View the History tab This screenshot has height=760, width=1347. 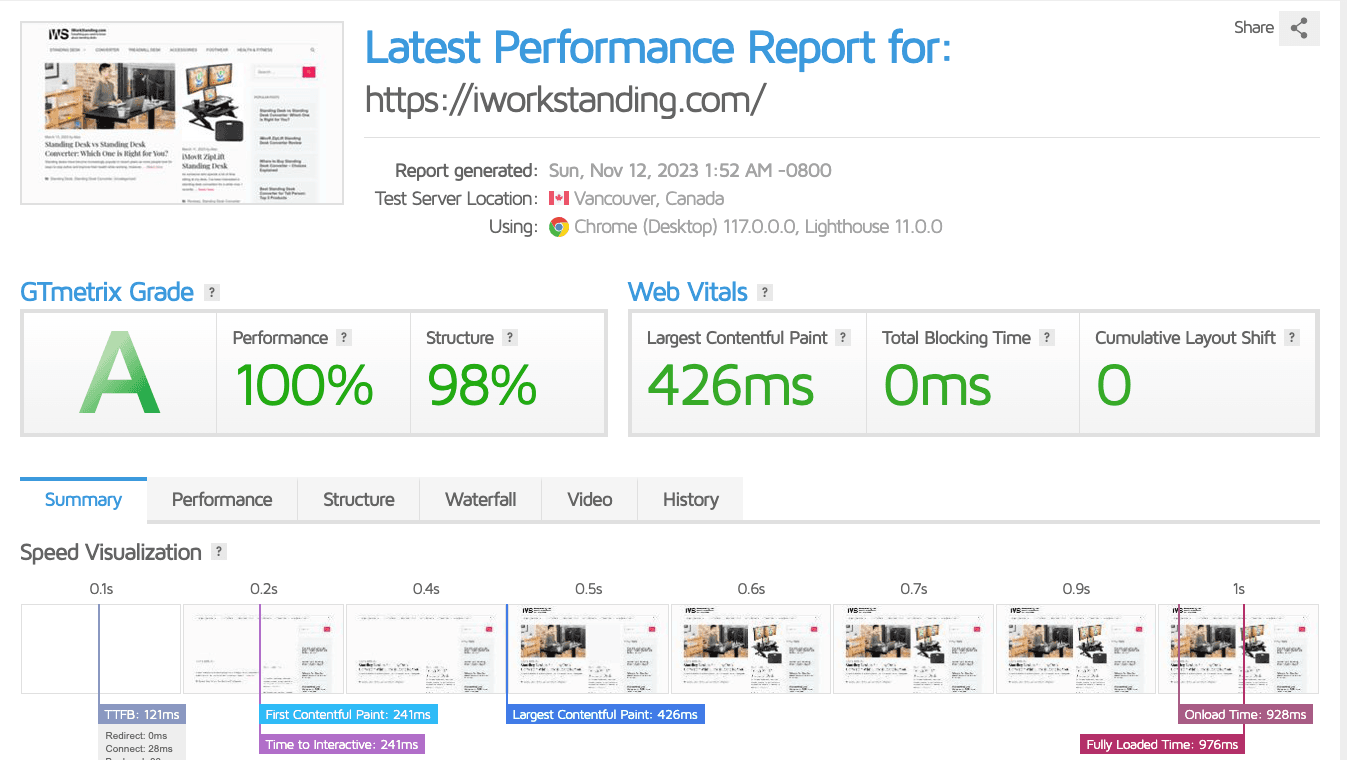[691, 500]
